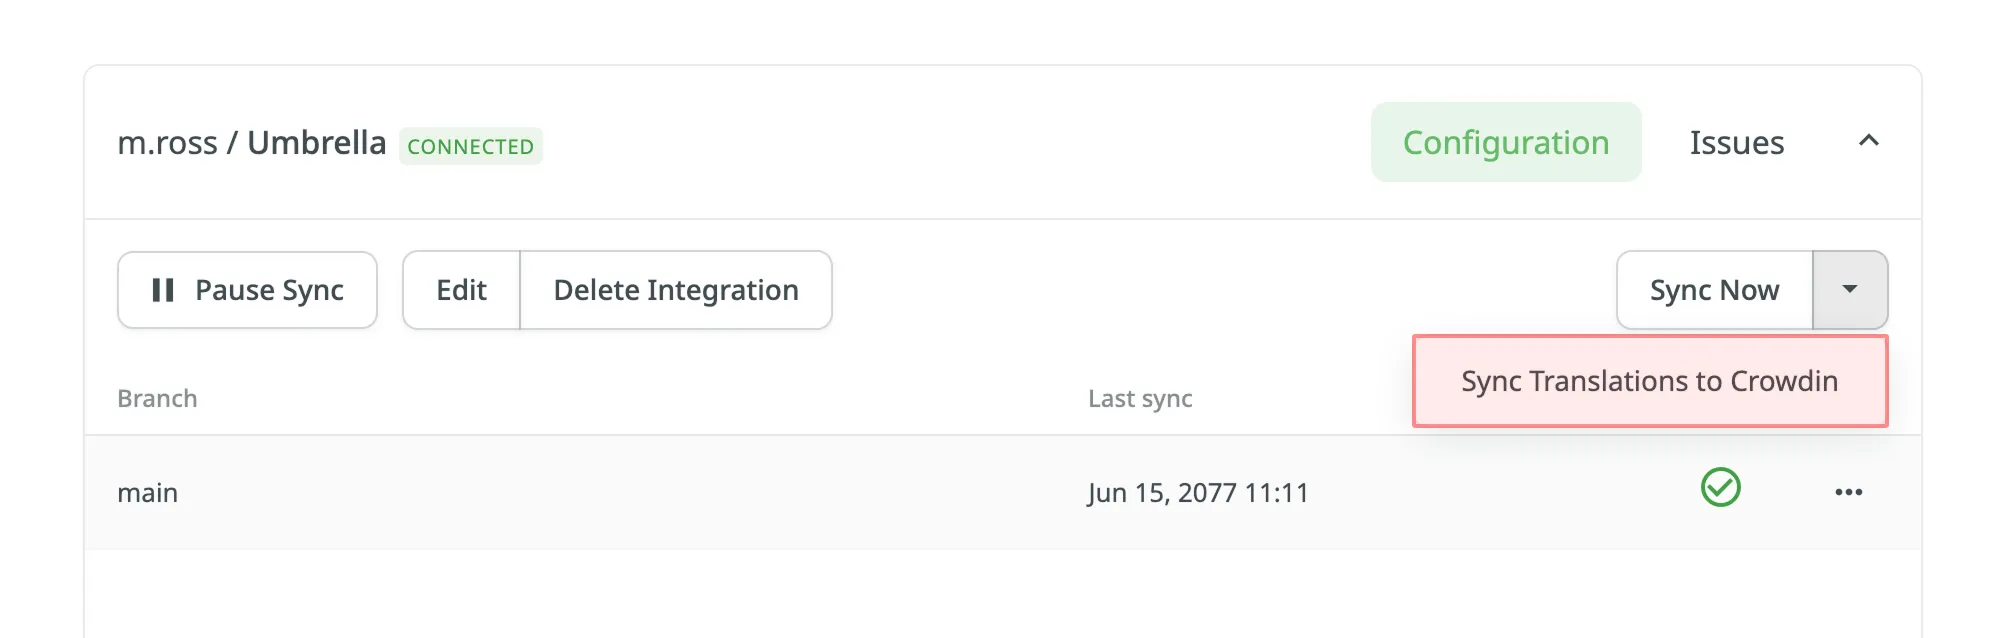Click the Edit button

[x=462, y=290]
